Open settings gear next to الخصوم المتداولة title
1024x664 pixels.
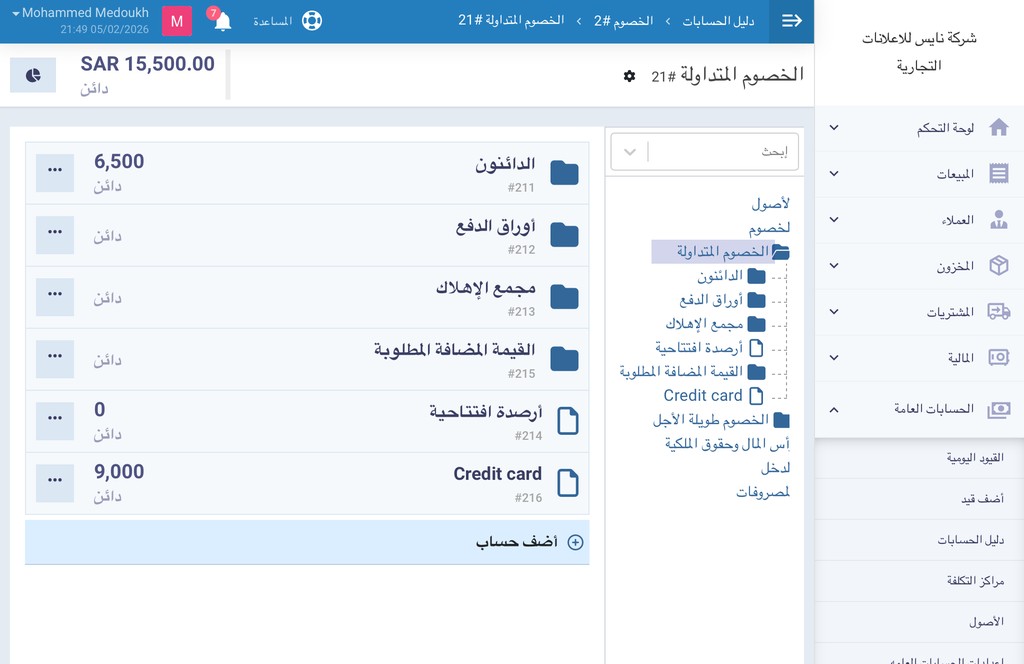[x=629, y=76]
